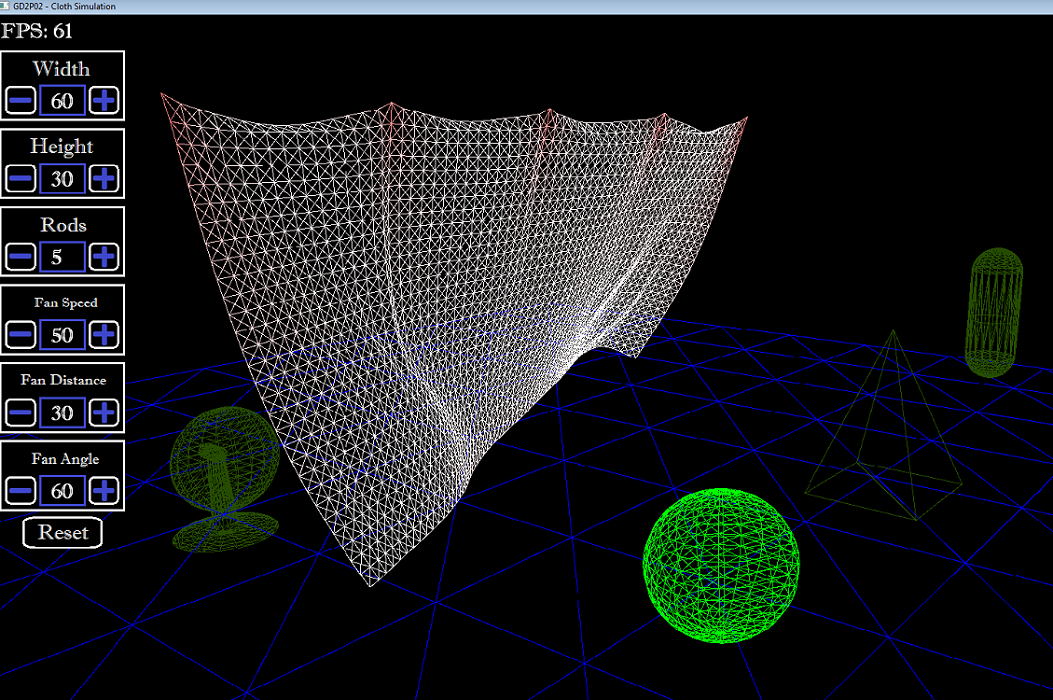Increase the Height value with plus button
The image size is (1053, 700).
103,179
